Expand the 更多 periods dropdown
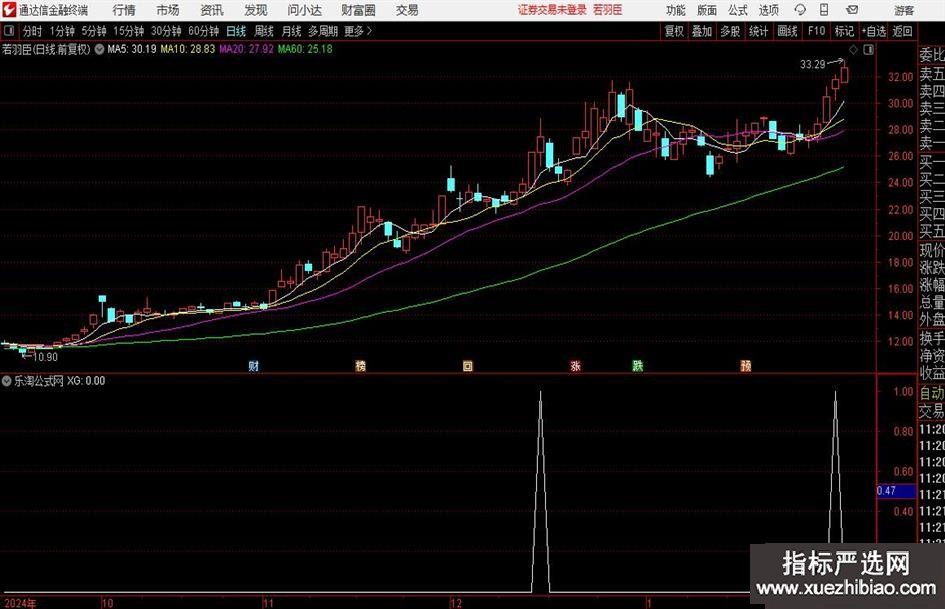Screen dimensions: 945x609 tap(354, 31)
